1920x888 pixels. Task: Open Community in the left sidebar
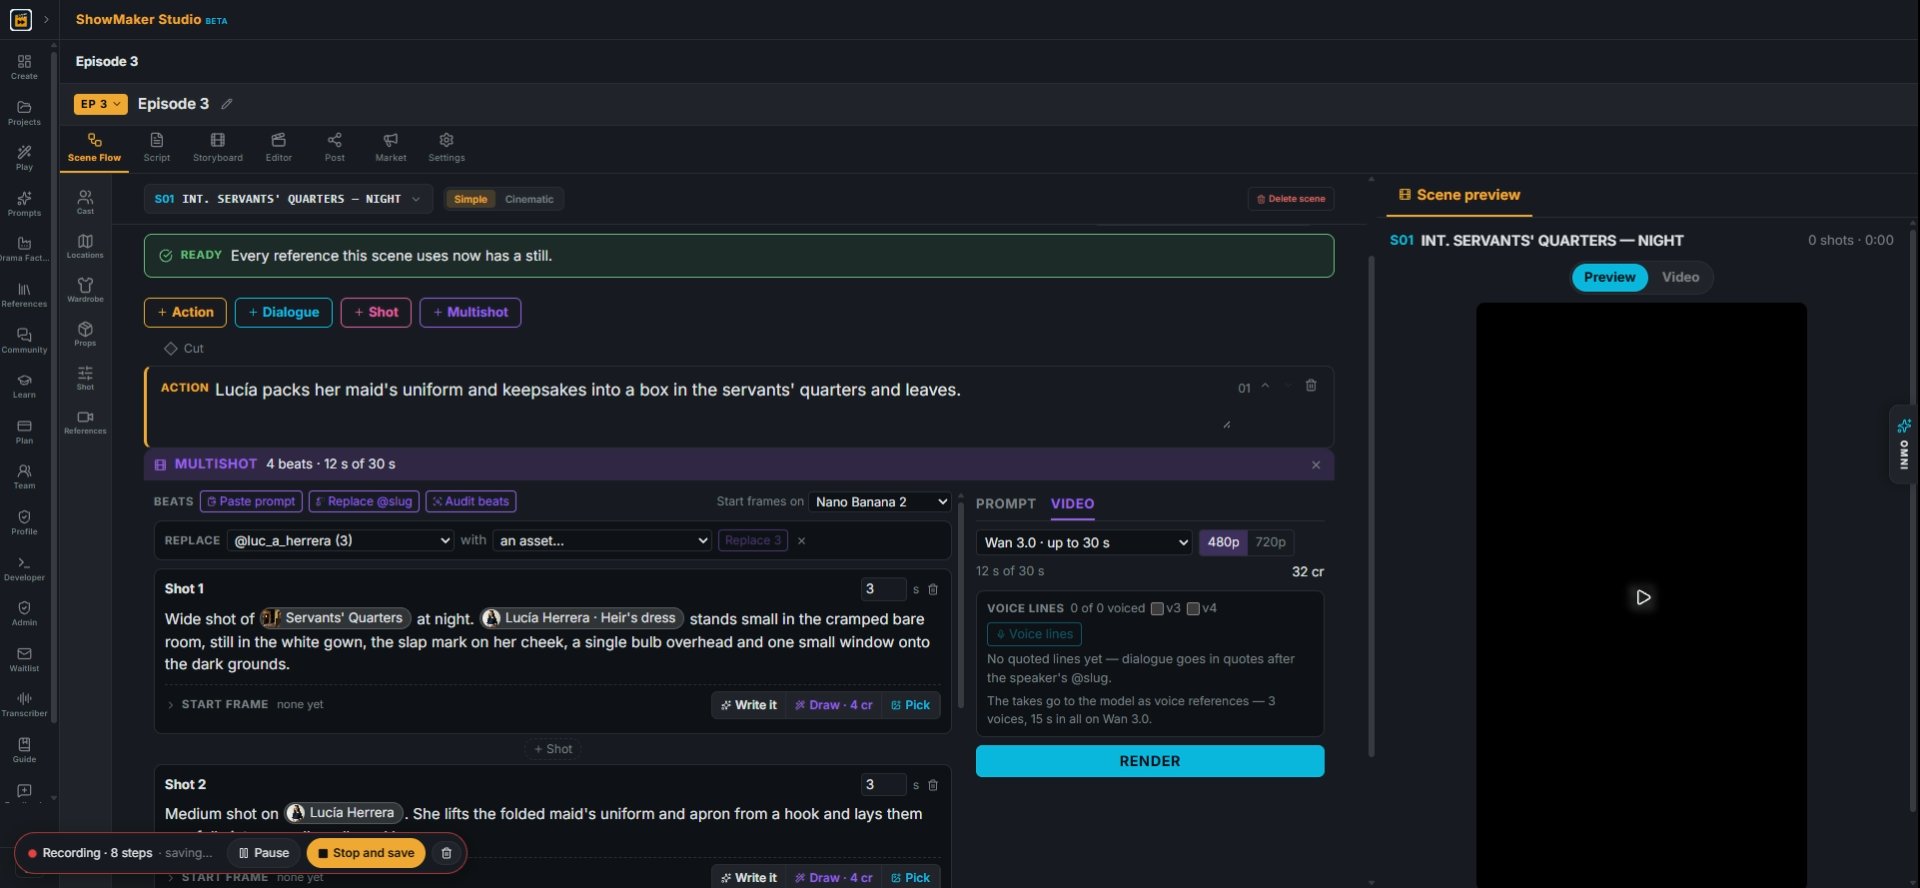tap(24, 341)
